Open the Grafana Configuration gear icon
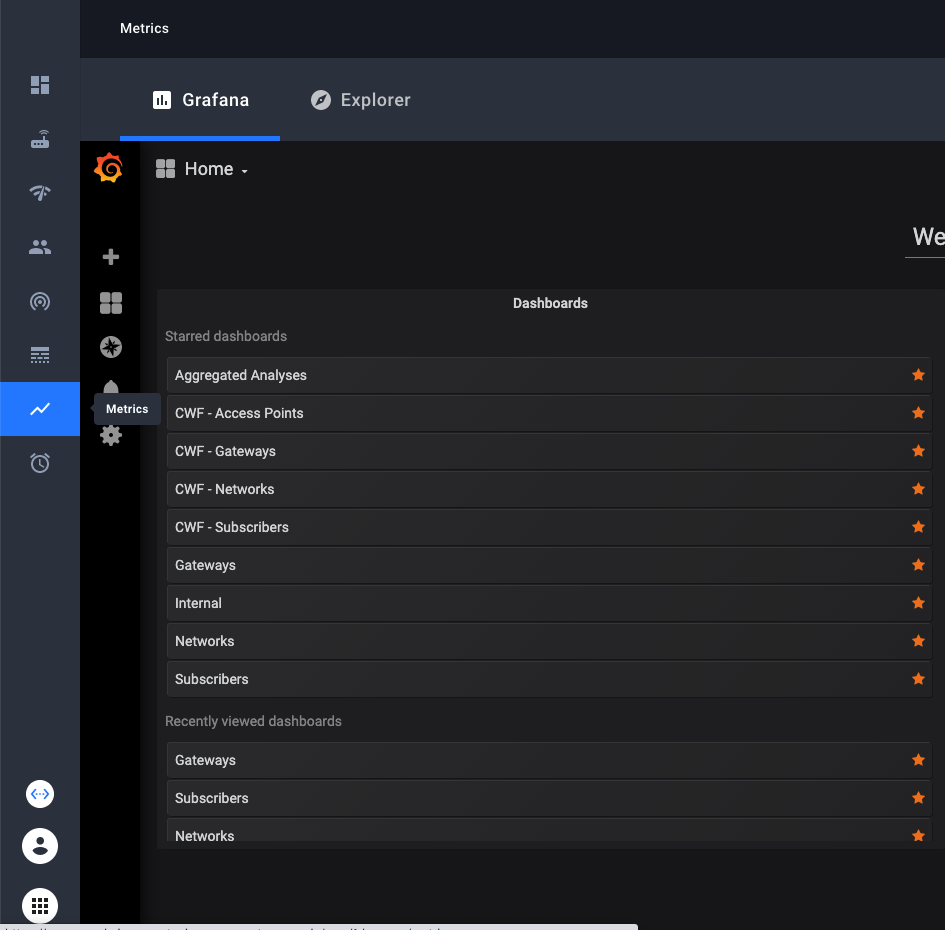 coord(110,435)
